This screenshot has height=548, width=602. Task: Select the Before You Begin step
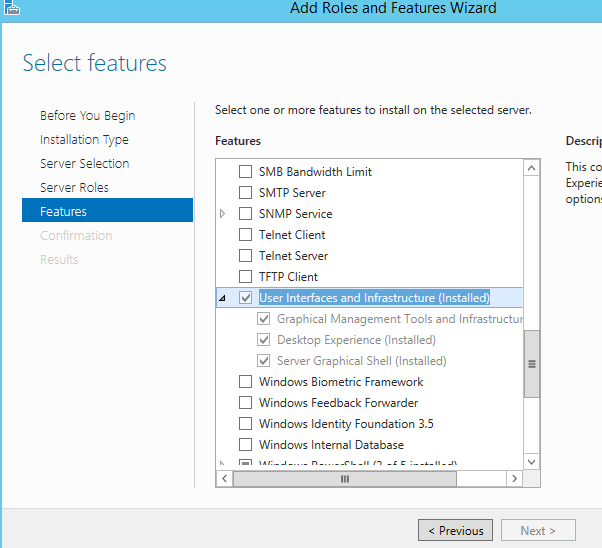pyautogui.click(x=88, y=116)
